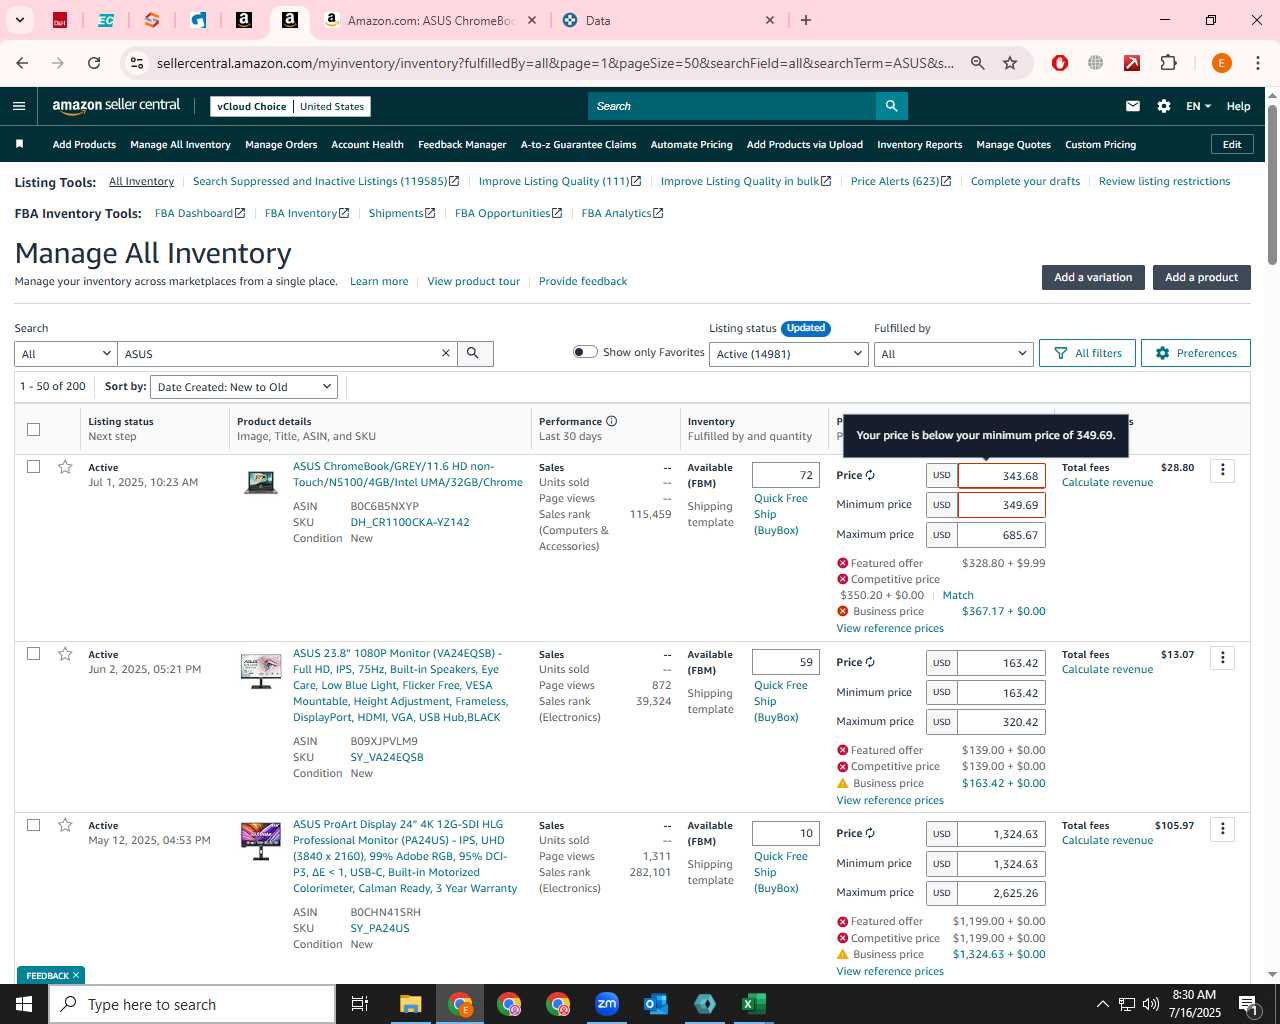Screen dimensions: 1280x1024
Task: Open Price Alerts (623) link
Action: point(900,181)
